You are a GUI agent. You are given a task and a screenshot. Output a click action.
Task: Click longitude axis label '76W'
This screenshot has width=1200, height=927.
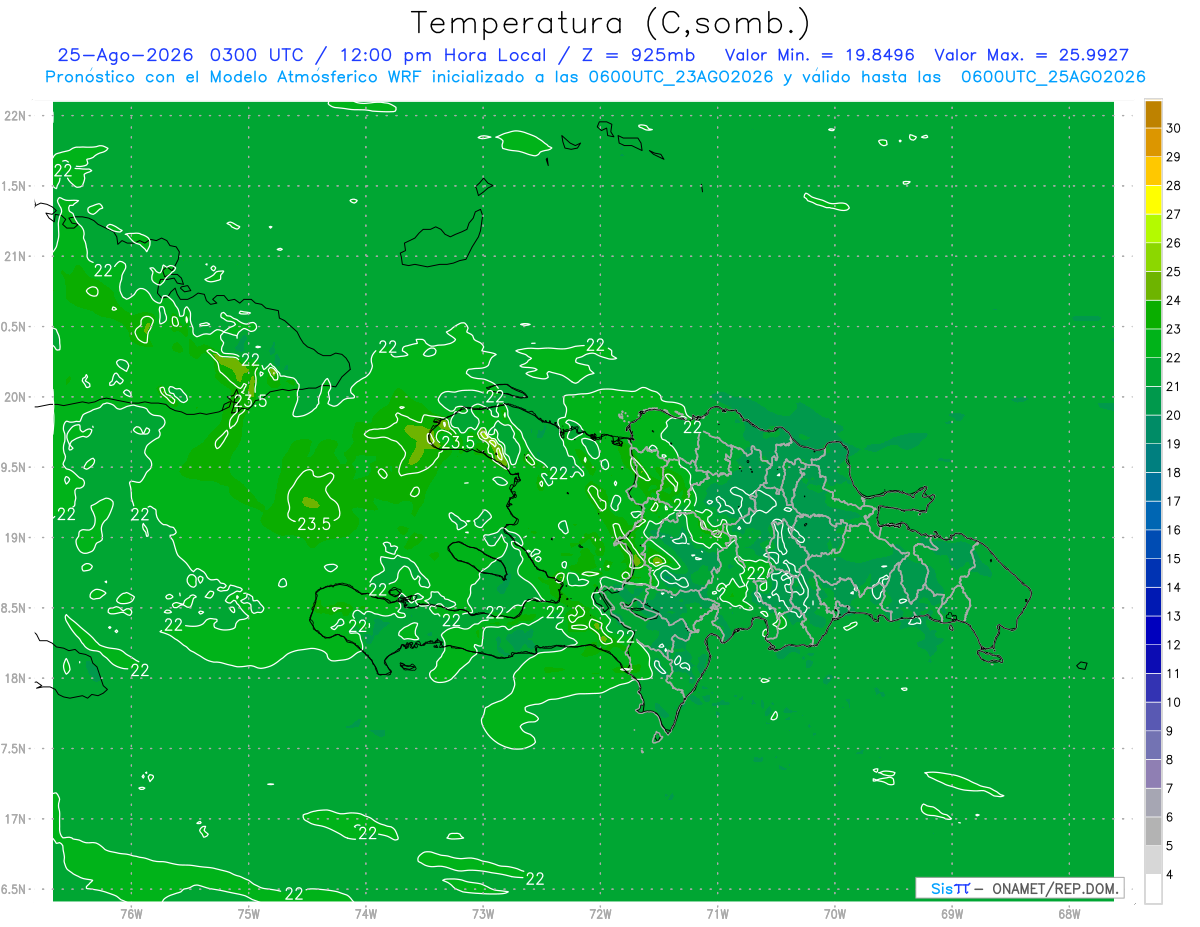[131, 913]
